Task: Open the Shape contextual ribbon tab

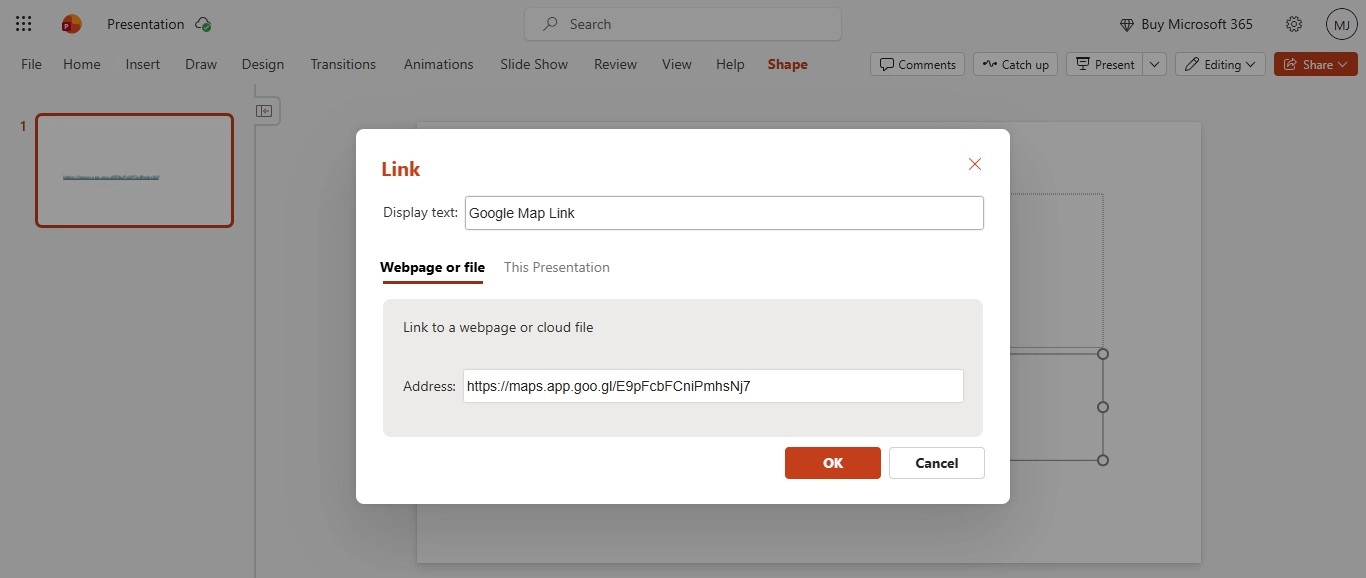Action: 787,64
